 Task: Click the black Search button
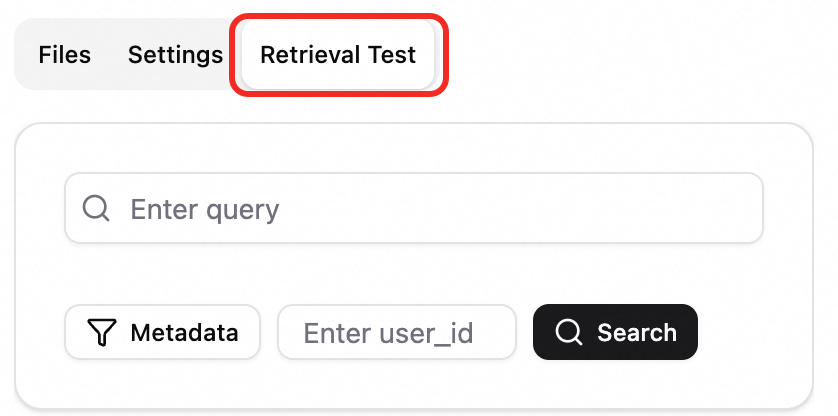615,332
